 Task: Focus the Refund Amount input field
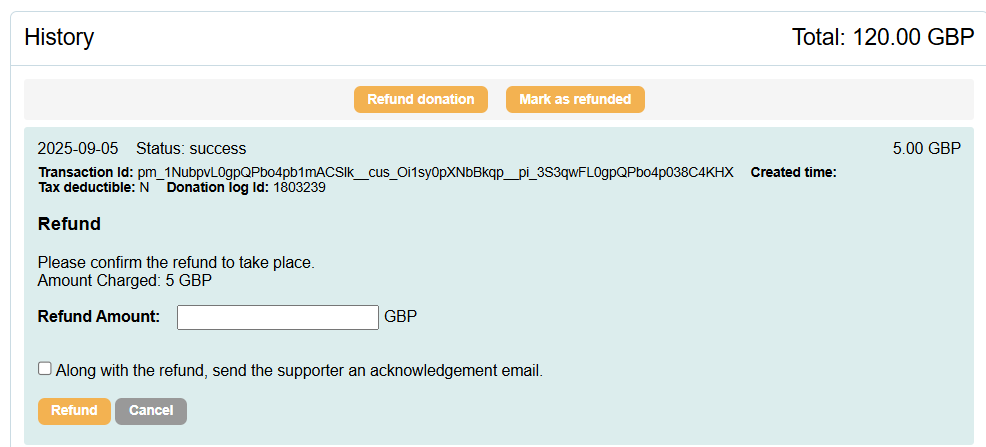(278, 317)
